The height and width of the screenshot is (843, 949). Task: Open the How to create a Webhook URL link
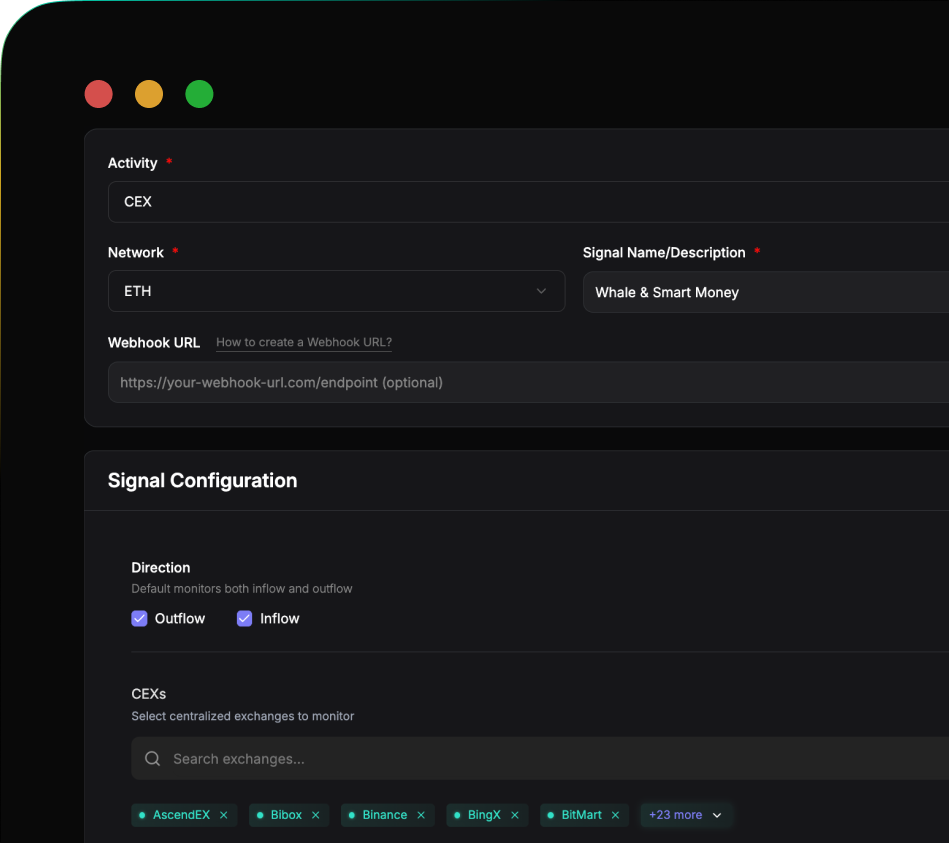coord(303,342)
